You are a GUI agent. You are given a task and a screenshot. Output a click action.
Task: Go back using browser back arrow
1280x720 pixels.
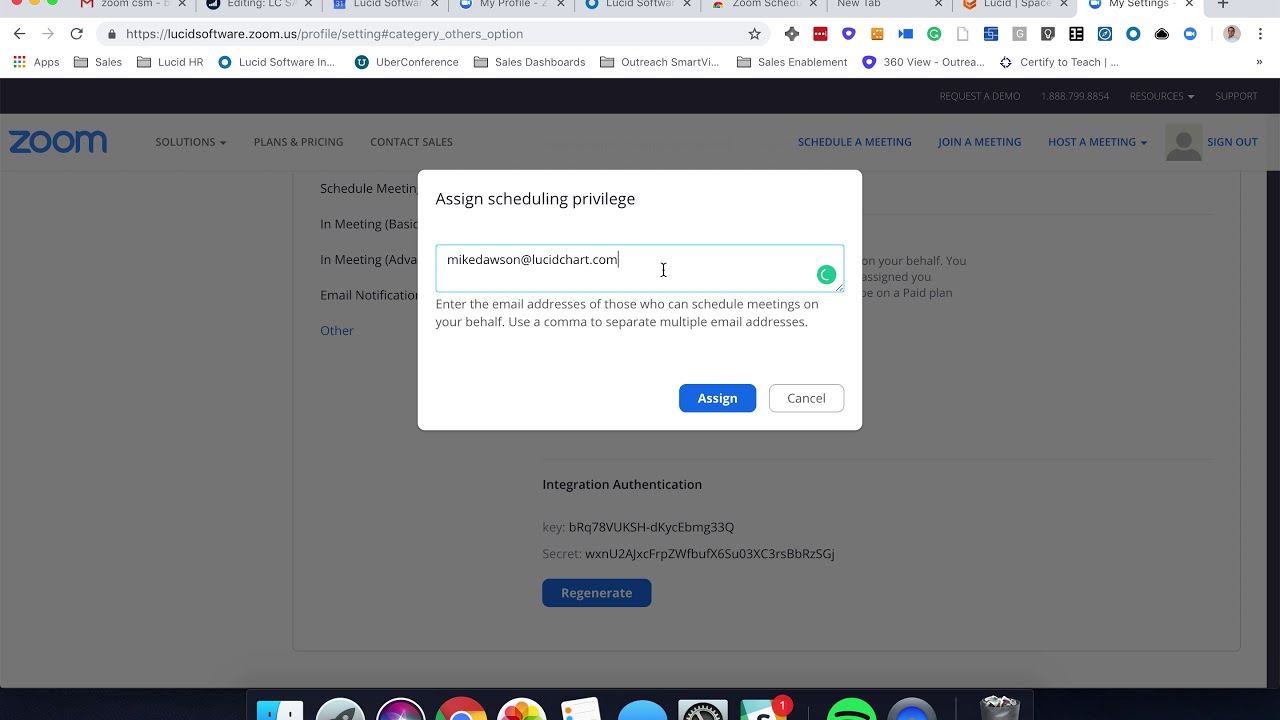tap(19, 34)
